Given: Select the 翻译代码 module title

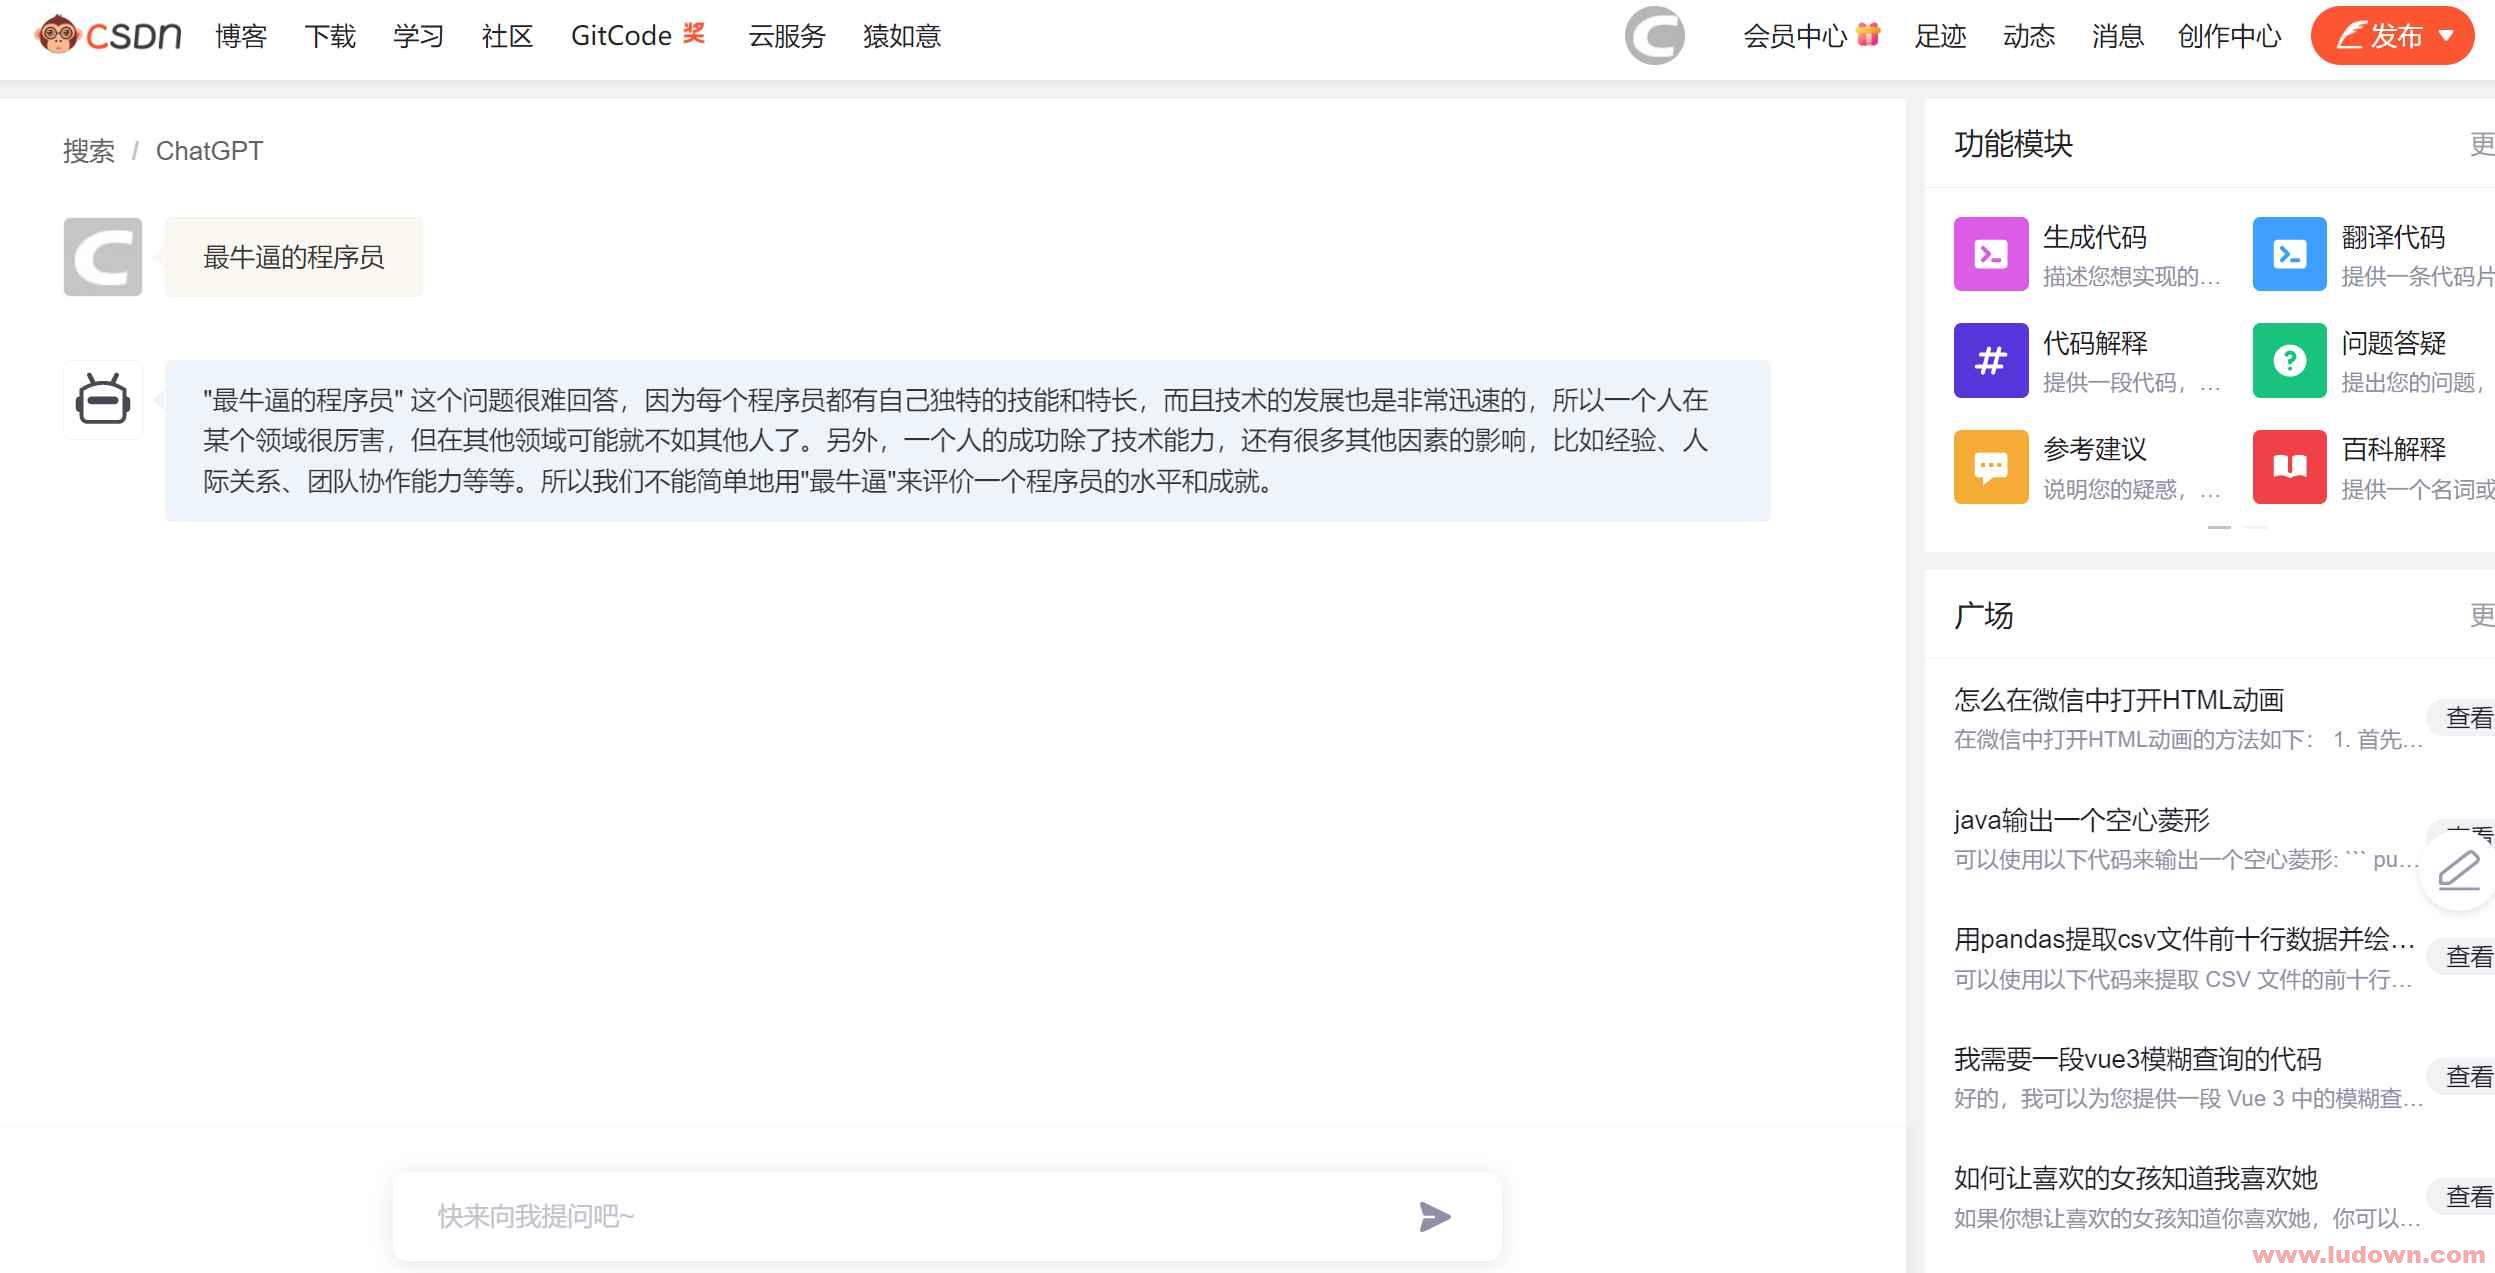Looking at the screenshot, I should click(x=2393, y=237).
